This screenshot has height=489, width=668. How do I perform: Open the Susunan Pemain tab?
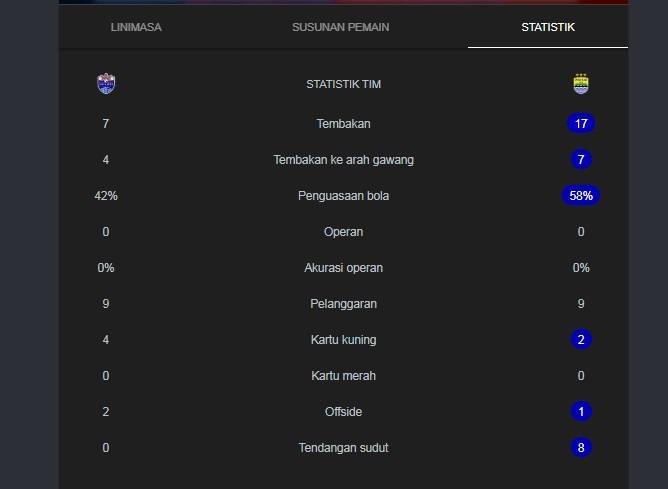[340, 27]
